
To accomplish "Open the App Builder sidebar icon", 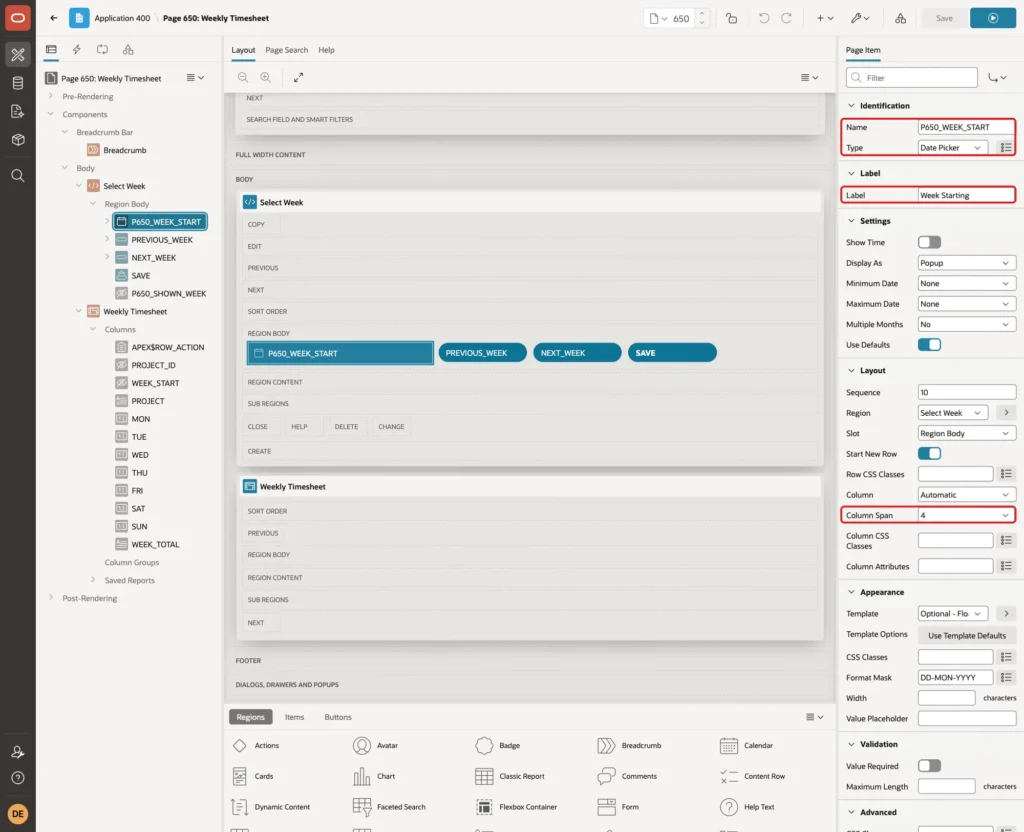I will 18,55.
